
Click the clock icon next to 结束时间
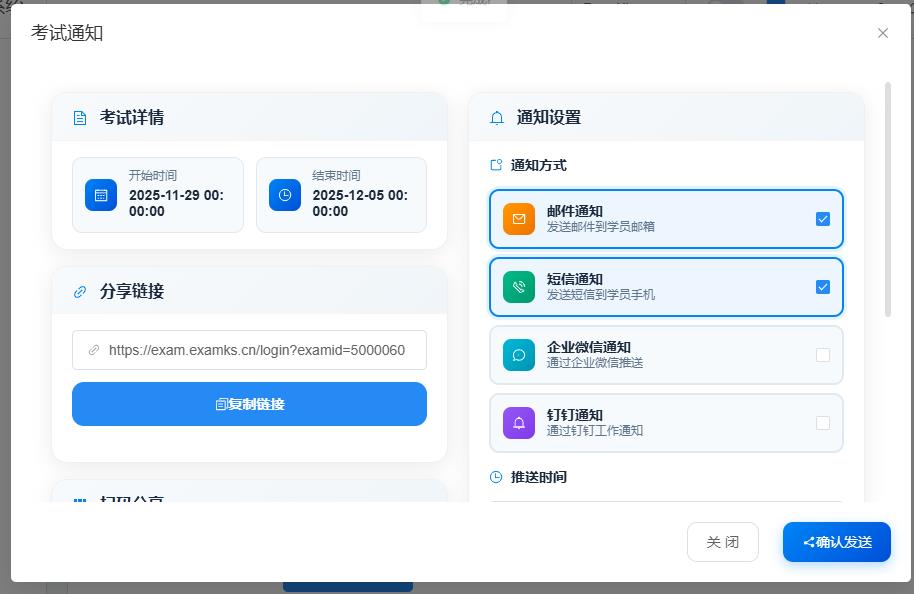click(283, 195)
